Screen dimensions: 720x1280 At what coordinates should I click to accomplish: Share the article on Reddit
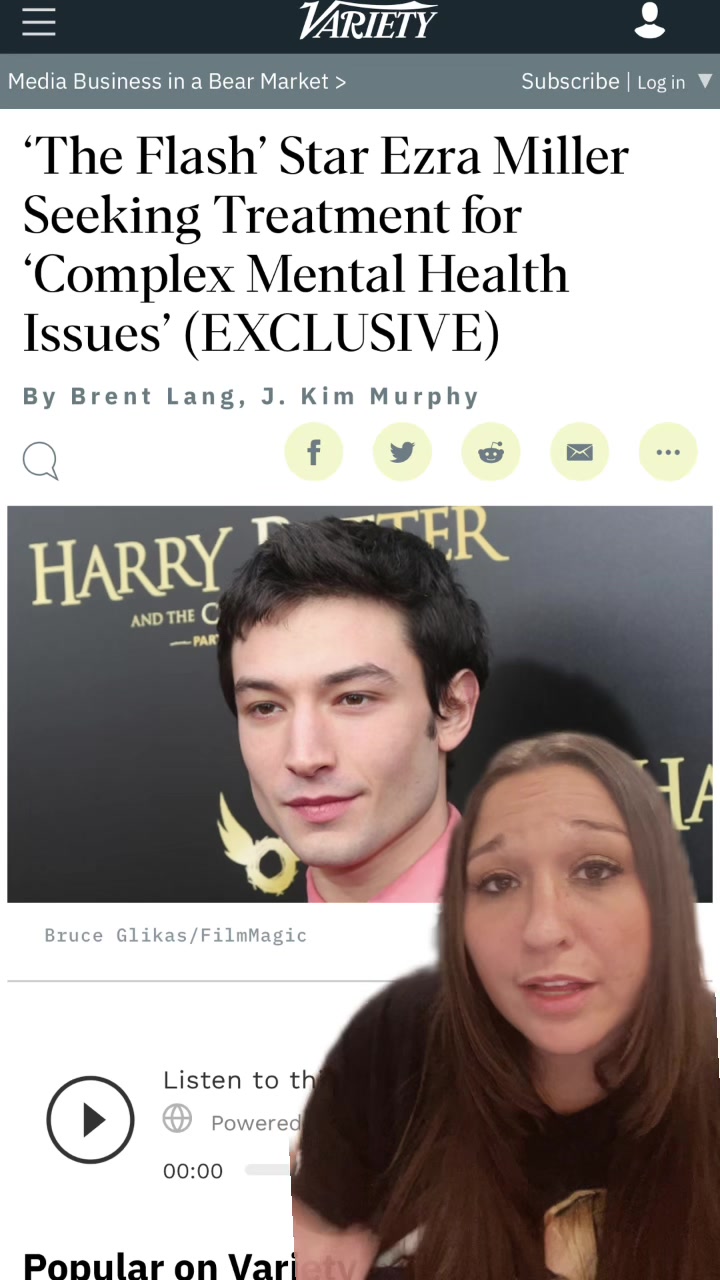click(491, 452)
